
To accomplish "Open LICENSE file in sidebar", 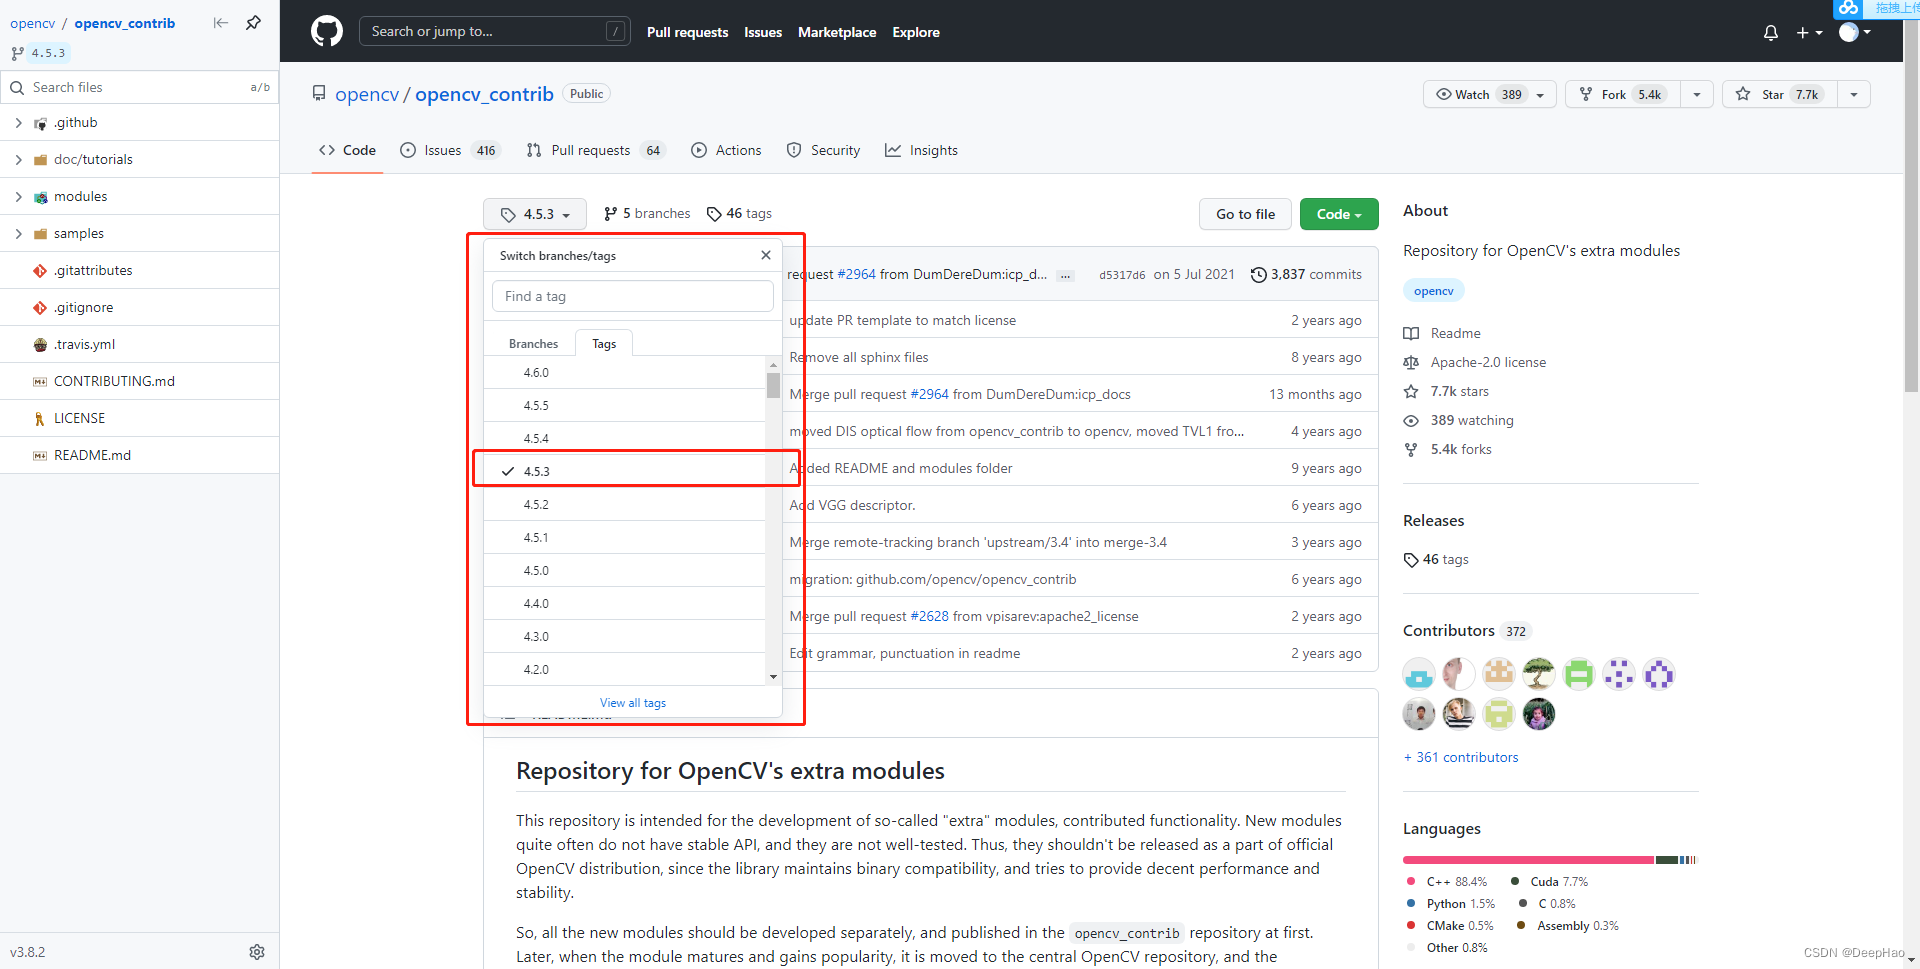I will [x=139, y=418].
